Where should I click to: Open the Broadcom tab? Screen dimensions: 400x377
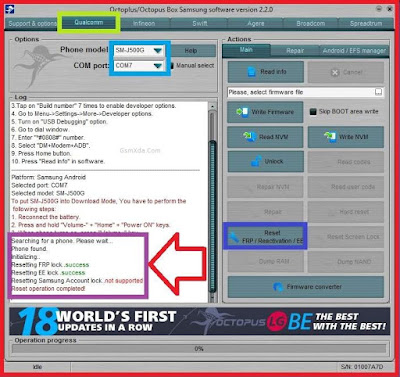click(311, 24)
